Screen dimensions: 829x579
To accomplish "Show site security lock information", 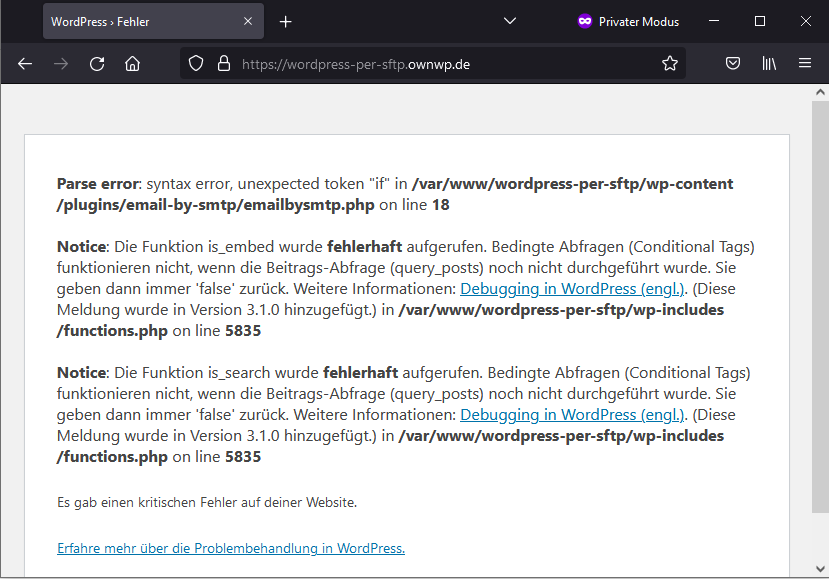I will [224, 64].
